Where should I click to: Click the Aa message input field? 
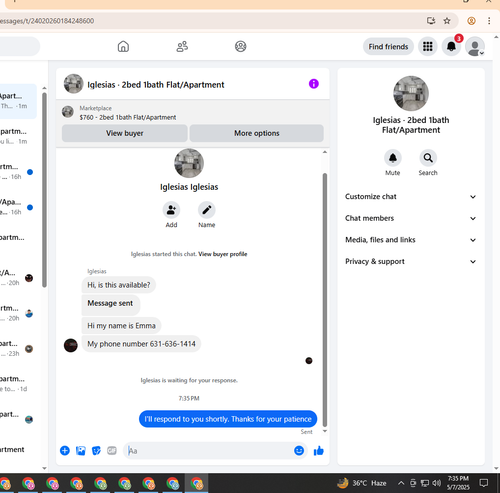209,451
